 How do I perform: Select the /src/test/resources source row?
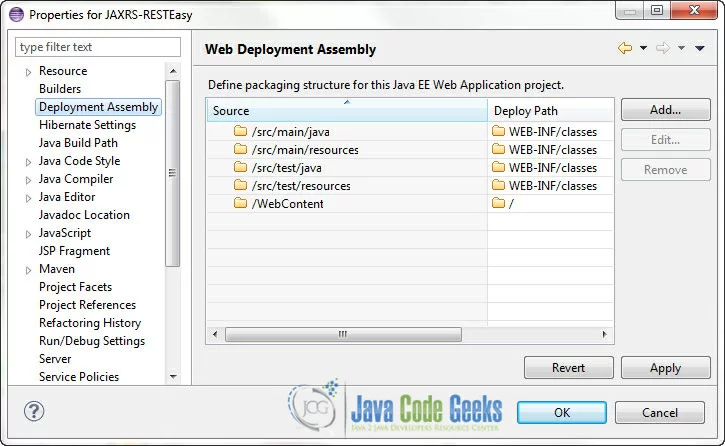pyautogui.click(x=347, y=186)
